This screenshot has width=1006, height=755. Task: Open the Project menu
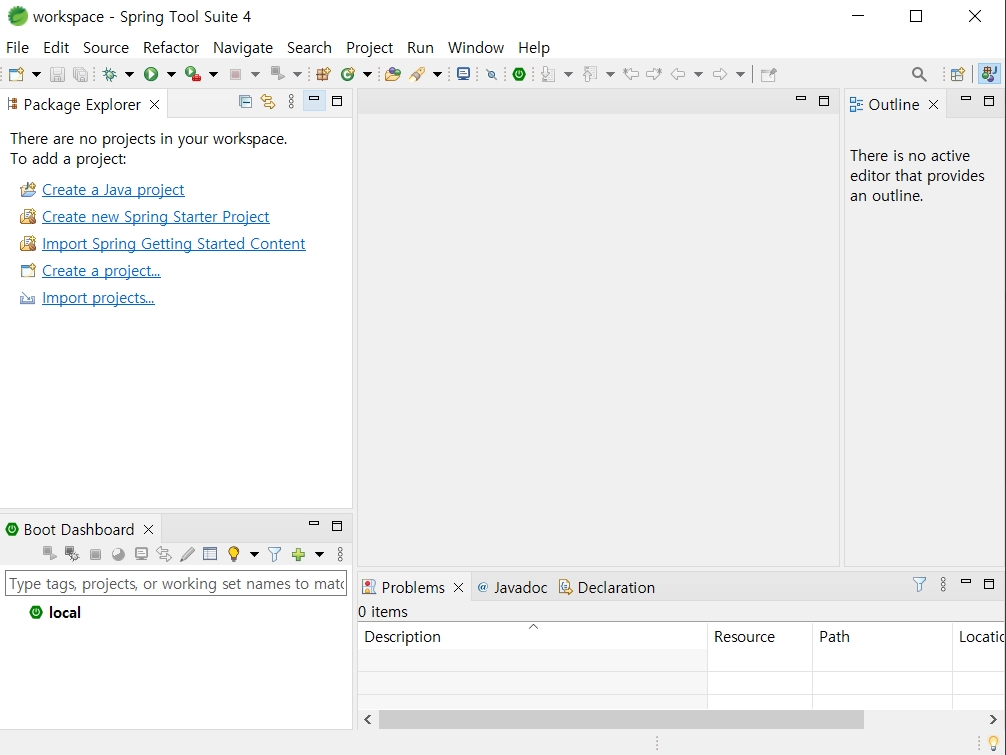(369, 47)
